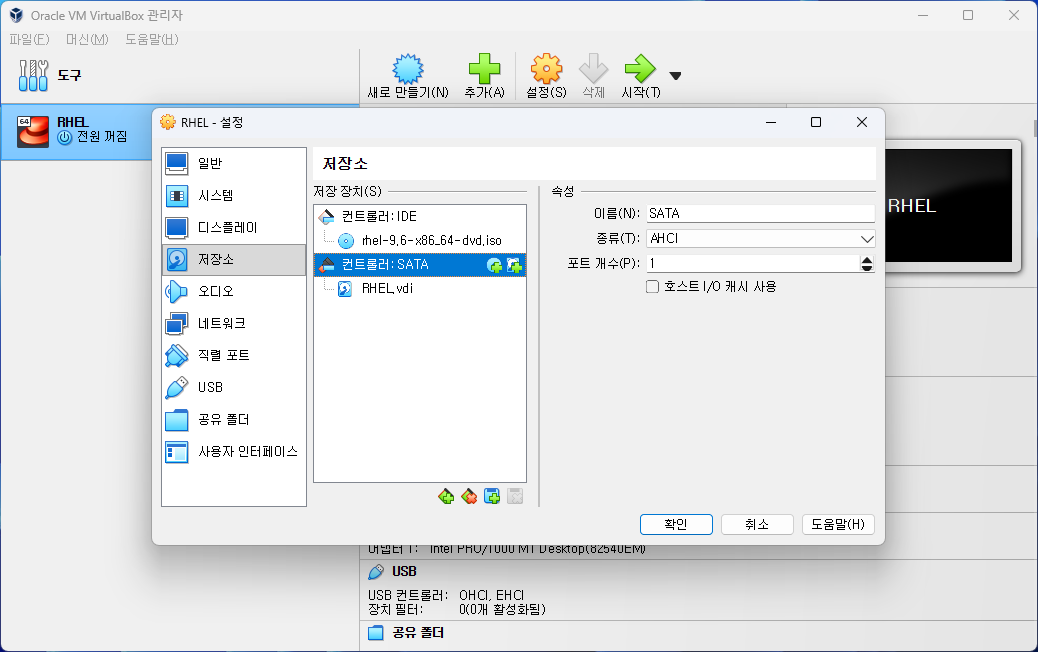Open the 파일(F) menu
The height and width of the screenshot is (652, 1038).
coord(29,40)
